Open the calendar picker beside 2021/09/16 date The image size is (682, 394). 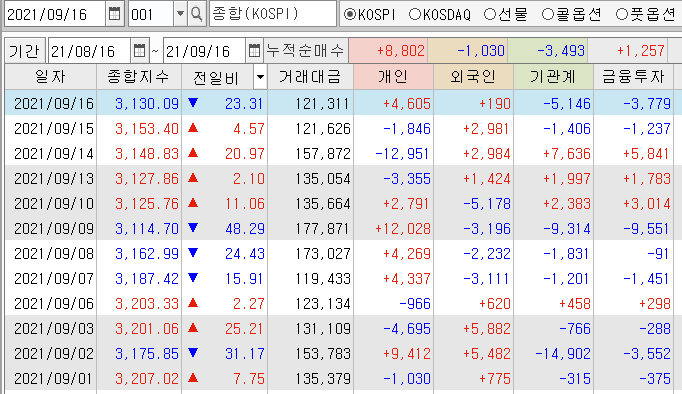(115, 14)
